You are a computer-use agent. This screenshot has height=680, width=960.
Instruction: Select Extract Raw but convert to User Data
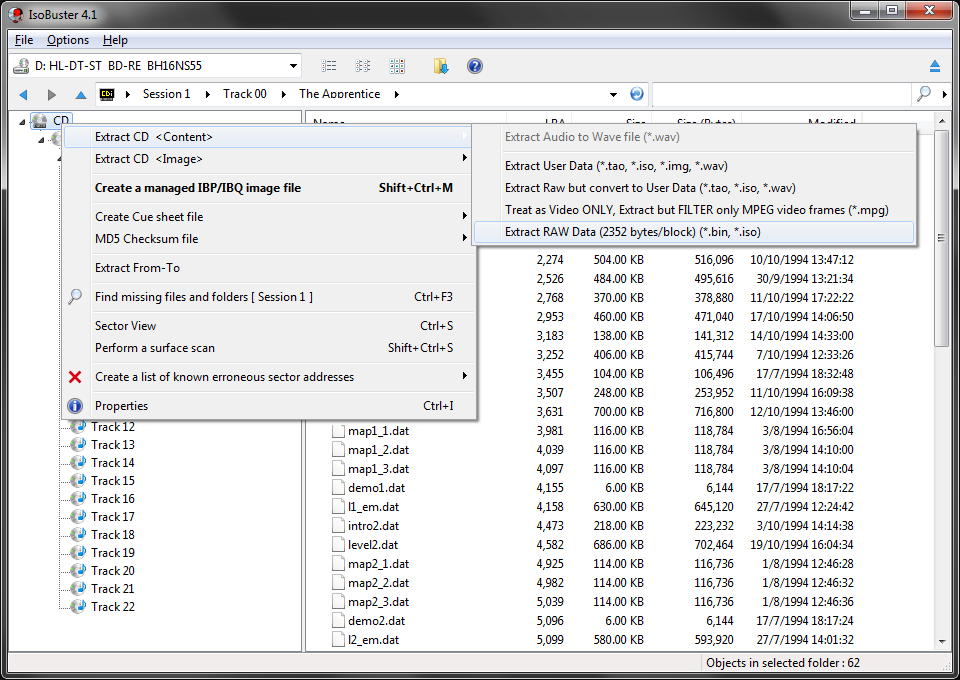click(x=694, y=188)
